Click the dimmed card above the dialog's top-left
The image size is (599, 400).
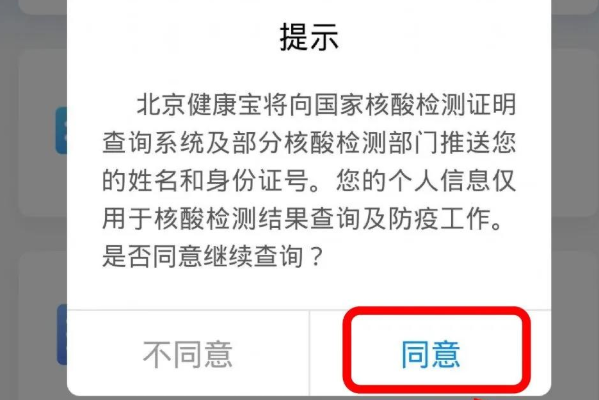pos(43,7)
